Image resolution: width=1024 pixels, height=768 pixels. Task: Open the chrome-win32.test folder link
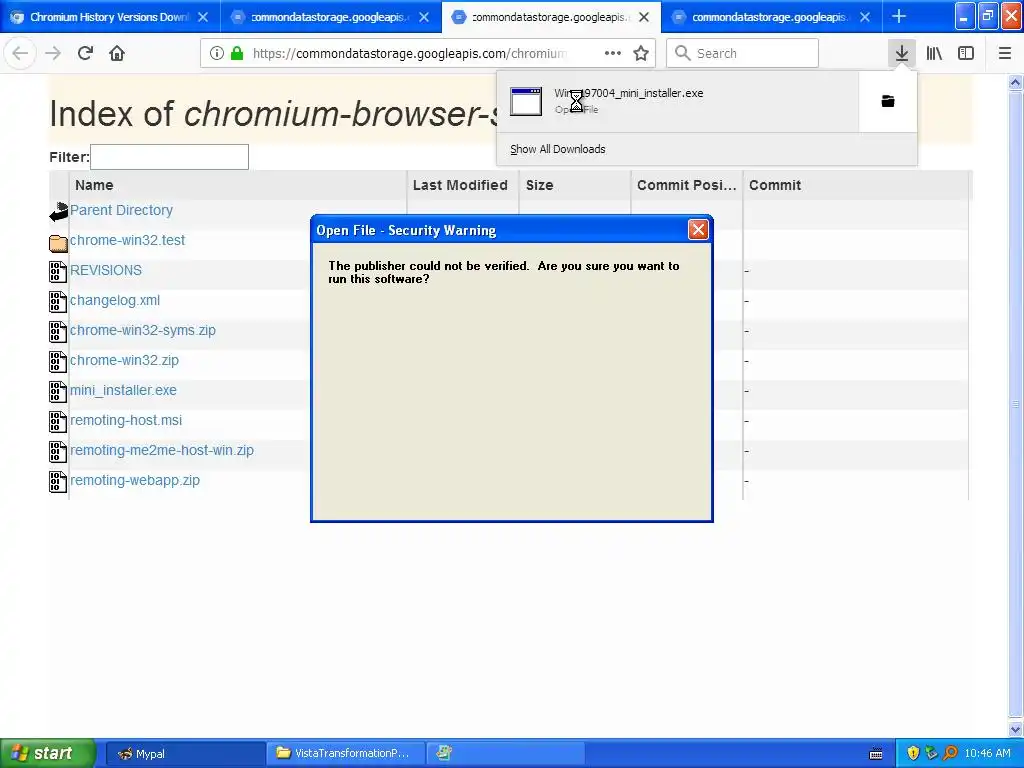pyautogui.click(x=127, y=240)
